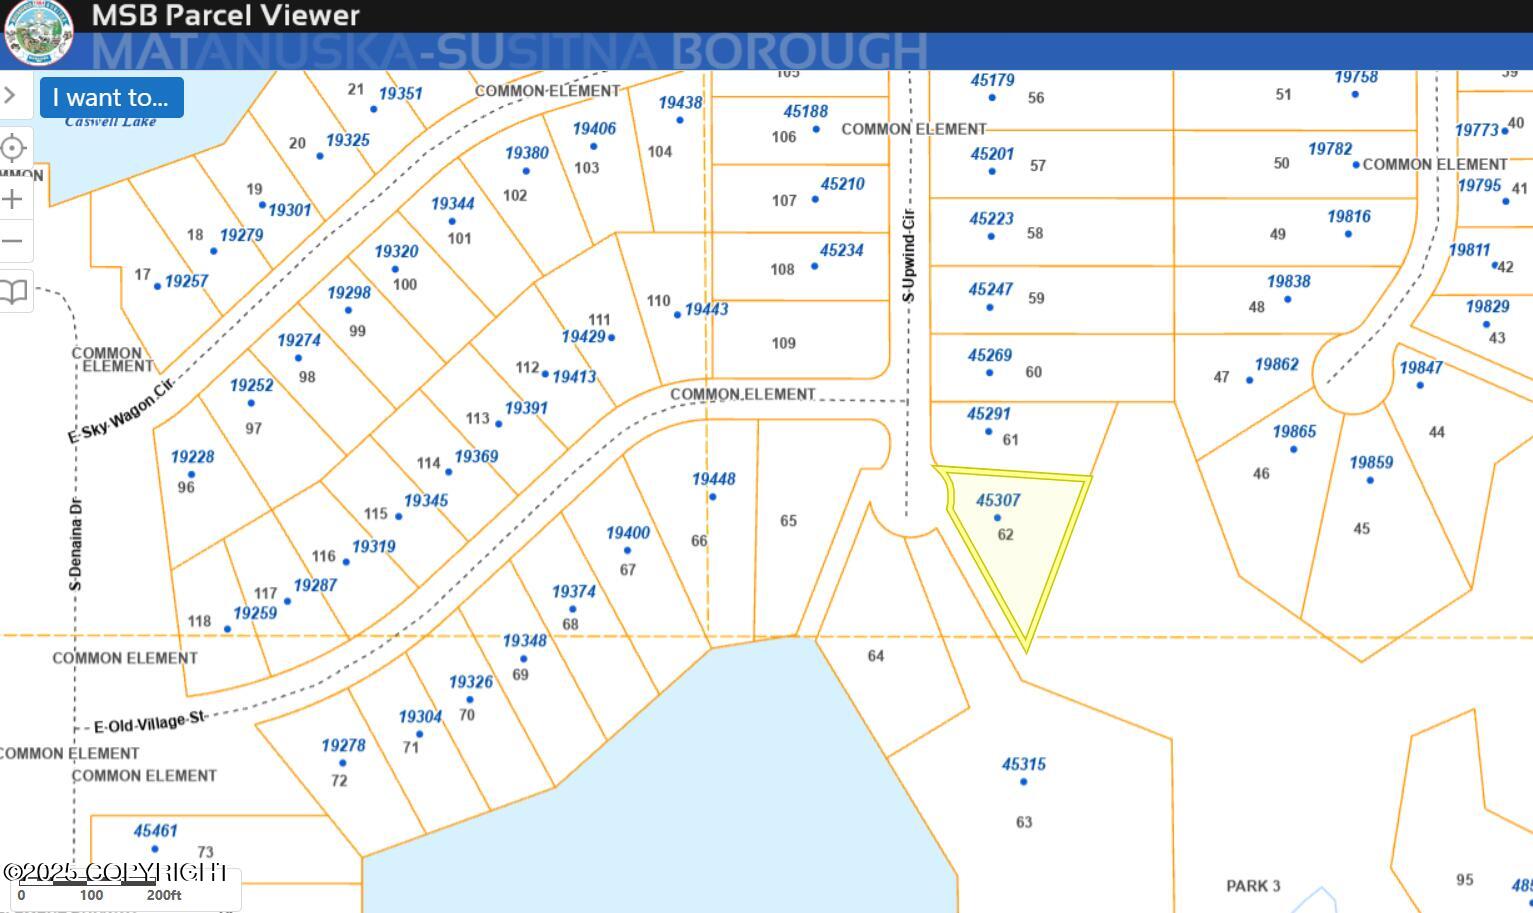
Task: Click address label 19443 on lot 110
Action: [x=706, y=309]
